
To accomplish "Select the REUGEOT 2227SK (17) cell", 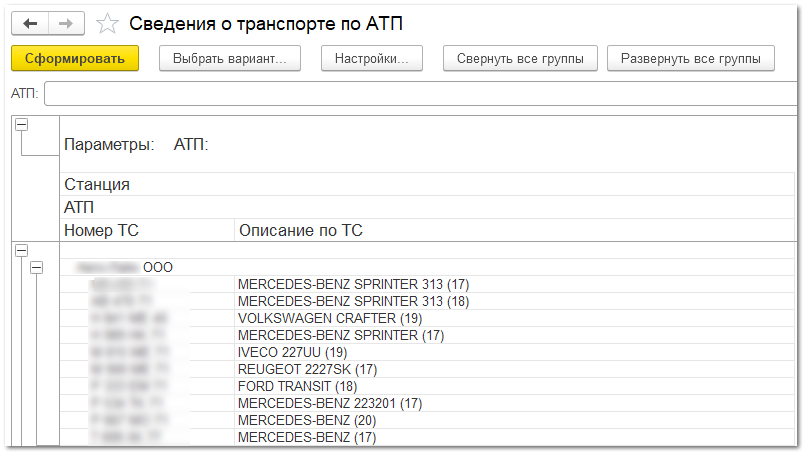I will (306, 369).
